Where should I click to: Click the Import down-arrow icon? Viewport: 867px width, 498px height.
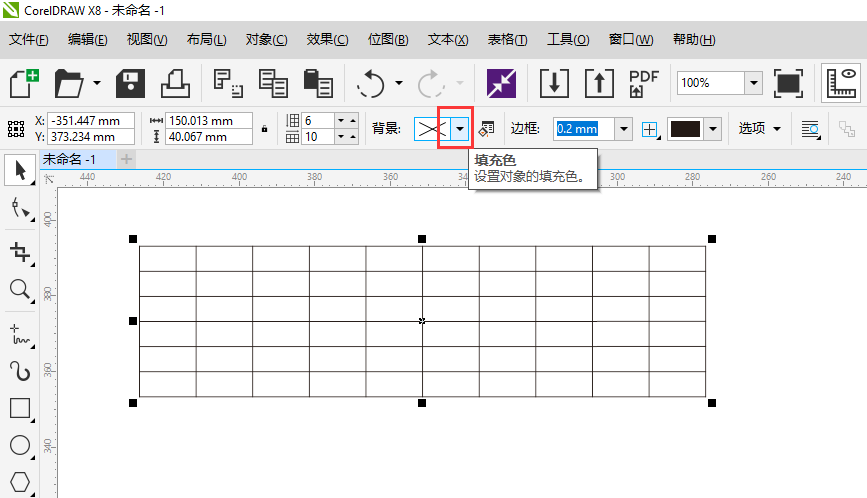pos(554,83)
